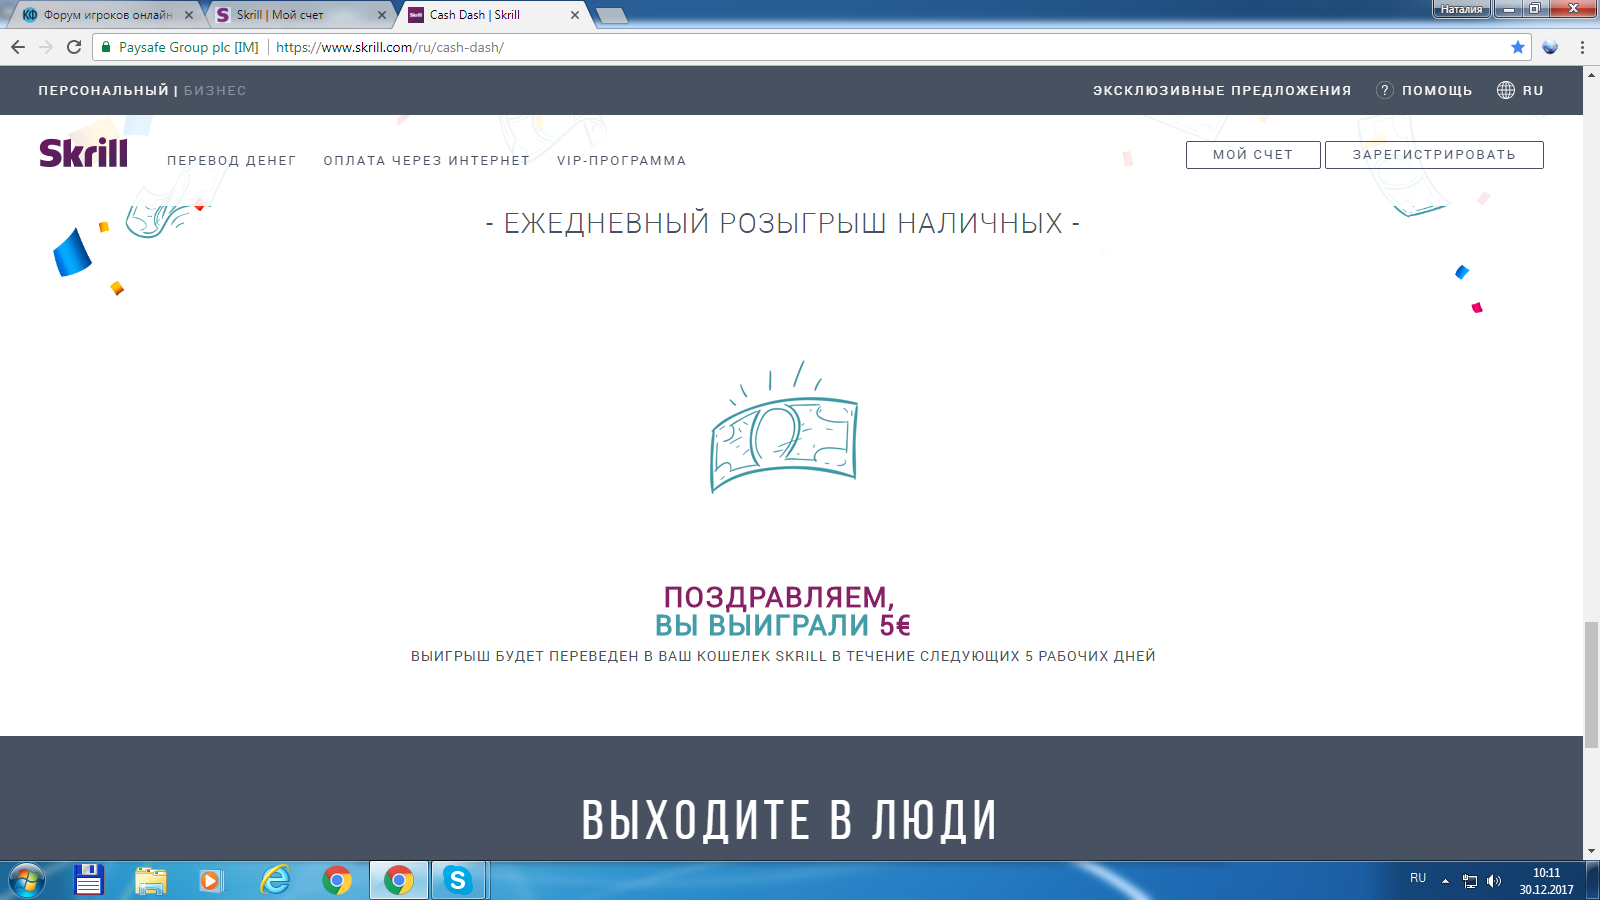Go back to previous page

(x=18, y=47)
